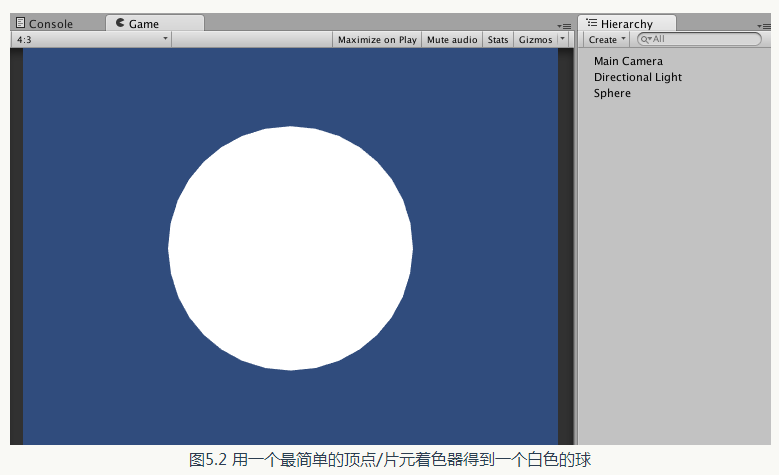This screenshot has width=779, height=475.
Task: Select Sphere object in Hierarchy
Action: (612, 93)
